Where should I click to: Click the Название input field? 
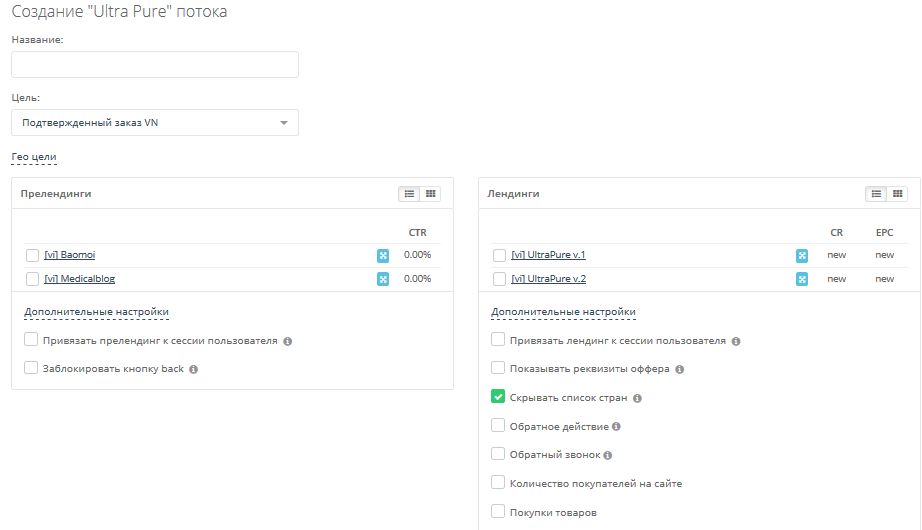[155, 64]
